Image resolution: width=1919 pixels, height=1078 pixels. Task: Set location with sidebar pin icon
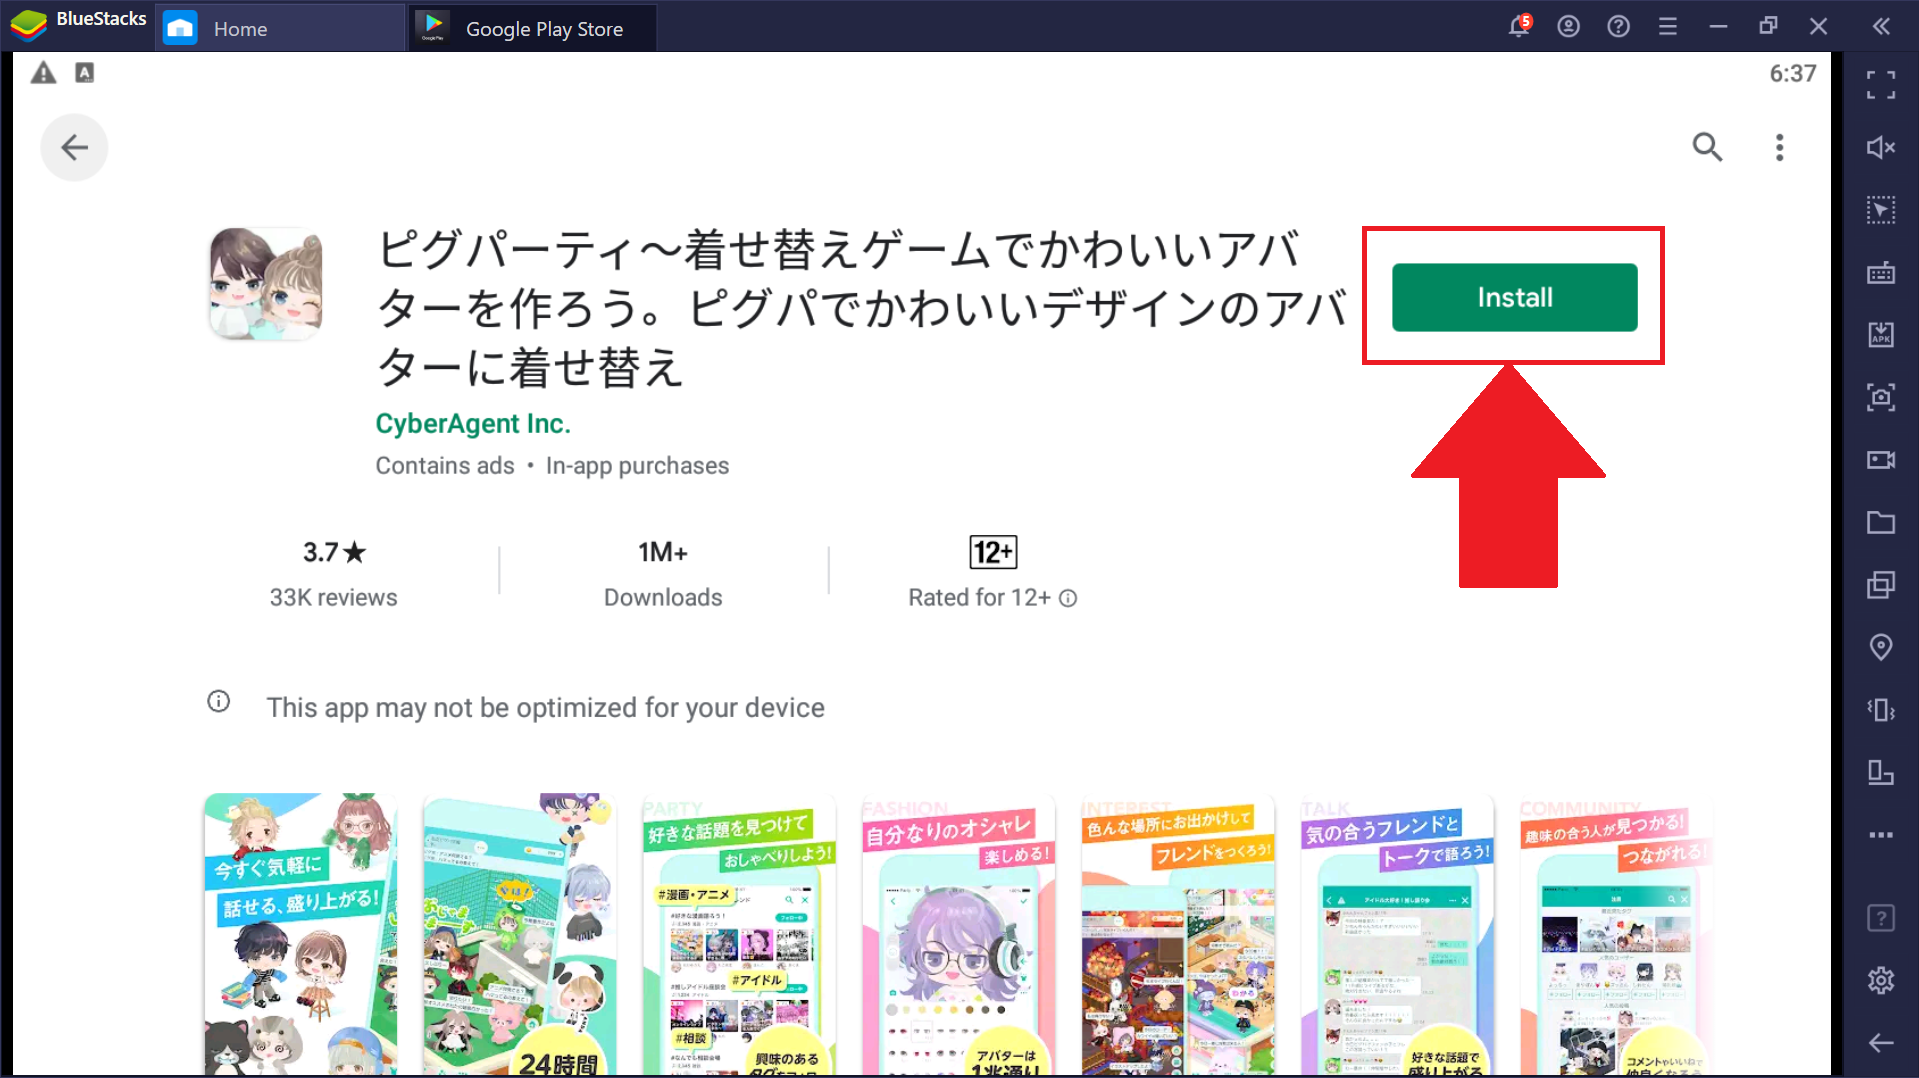[1881, 648]
